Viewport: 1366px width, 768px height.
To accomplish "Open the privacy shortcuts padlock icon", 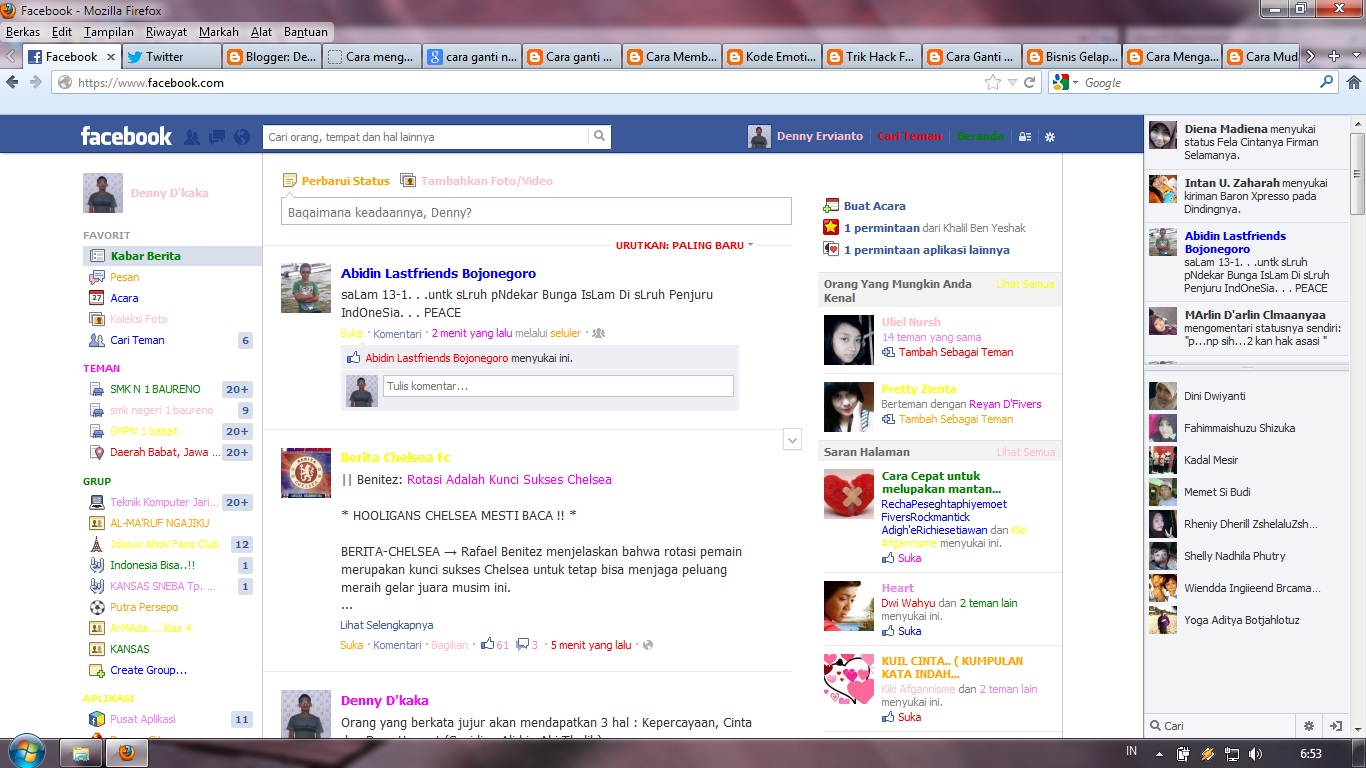I will click(1024, 136).
